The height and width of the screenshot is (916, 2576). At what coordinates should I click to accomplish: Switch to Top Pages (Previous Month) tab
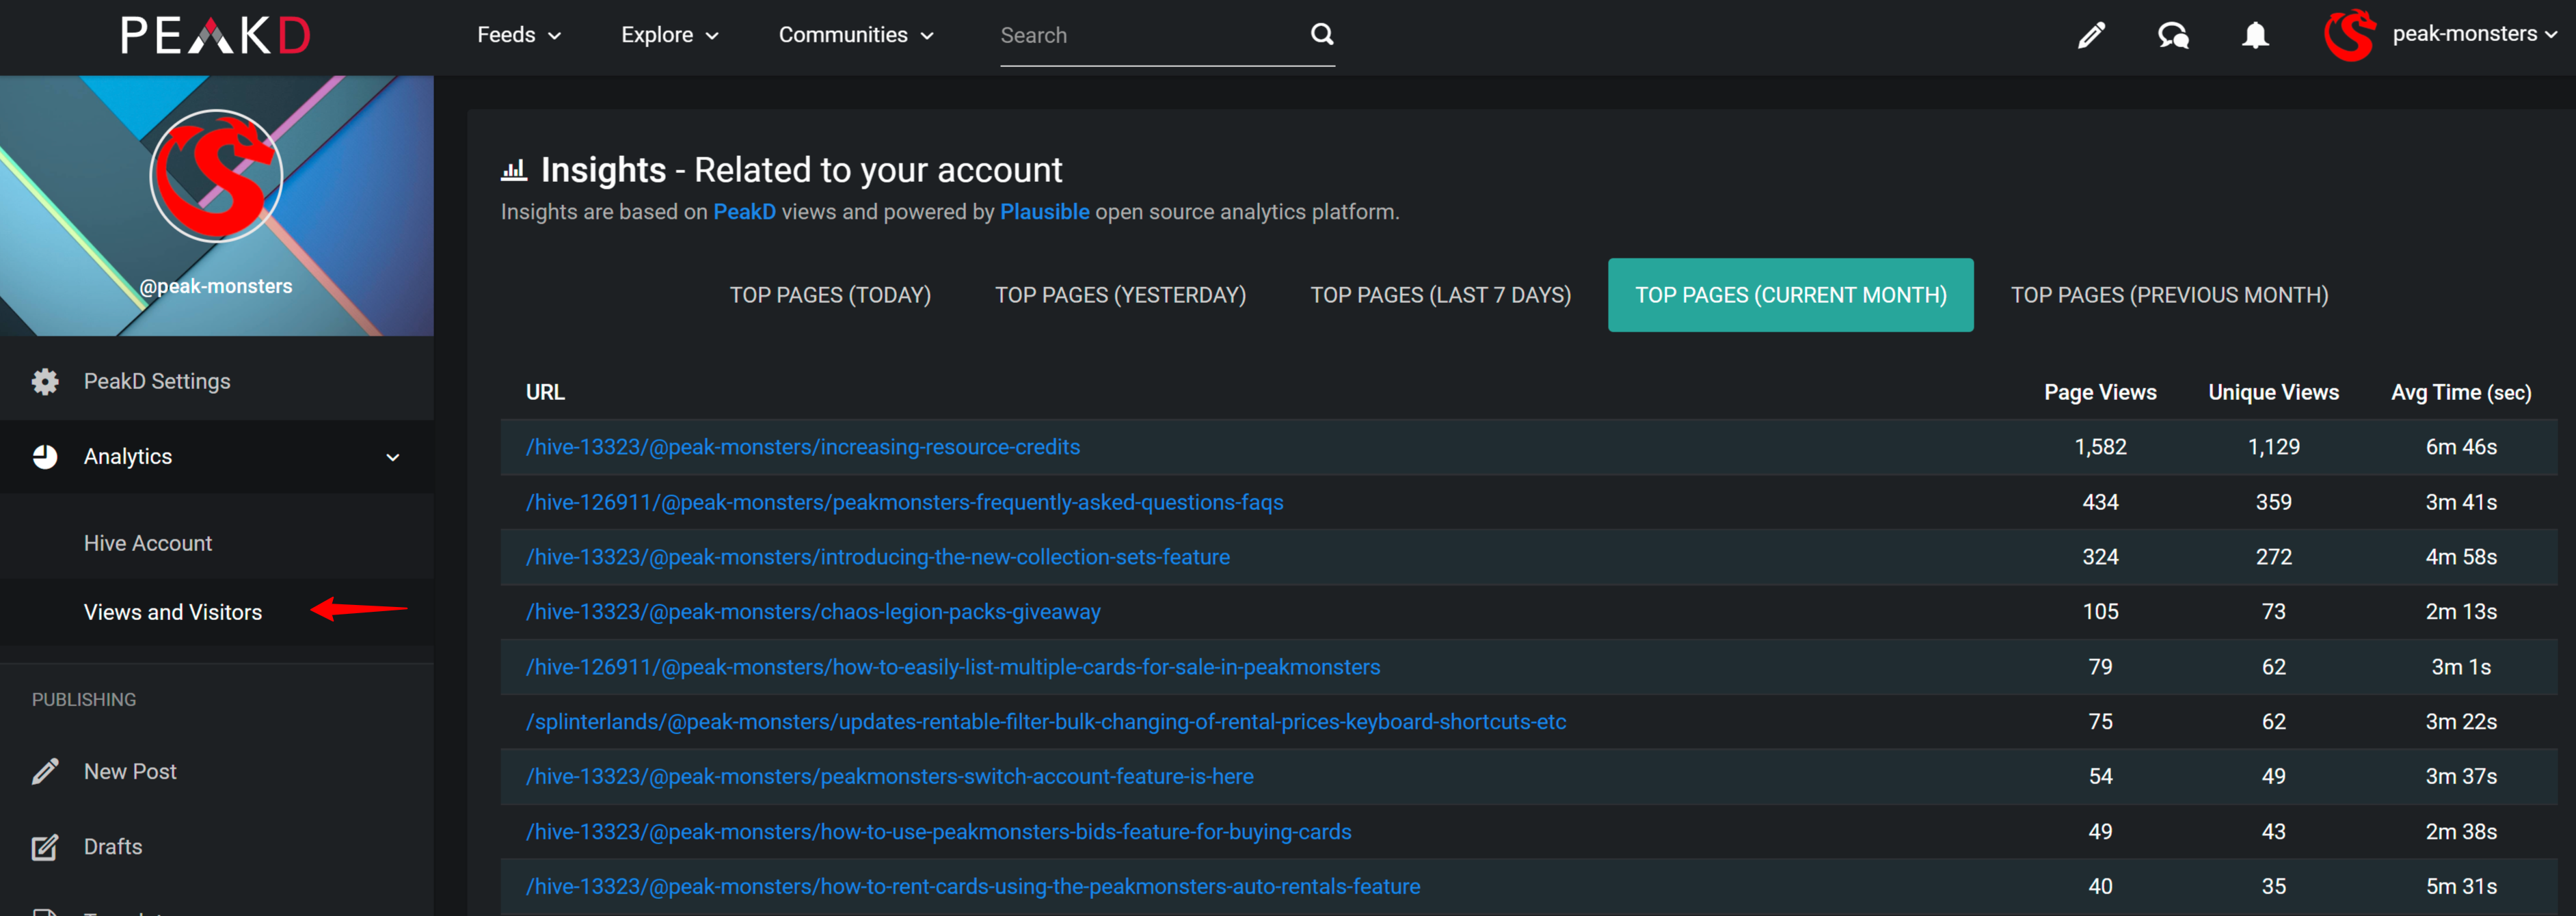pos(2169,295)
